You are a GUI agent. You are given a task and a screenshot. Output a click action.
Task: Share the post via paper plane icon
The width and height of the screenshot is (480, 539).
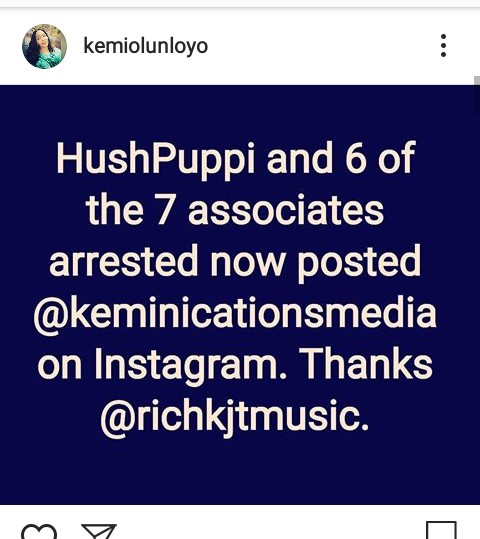click(x=99, y=531)
